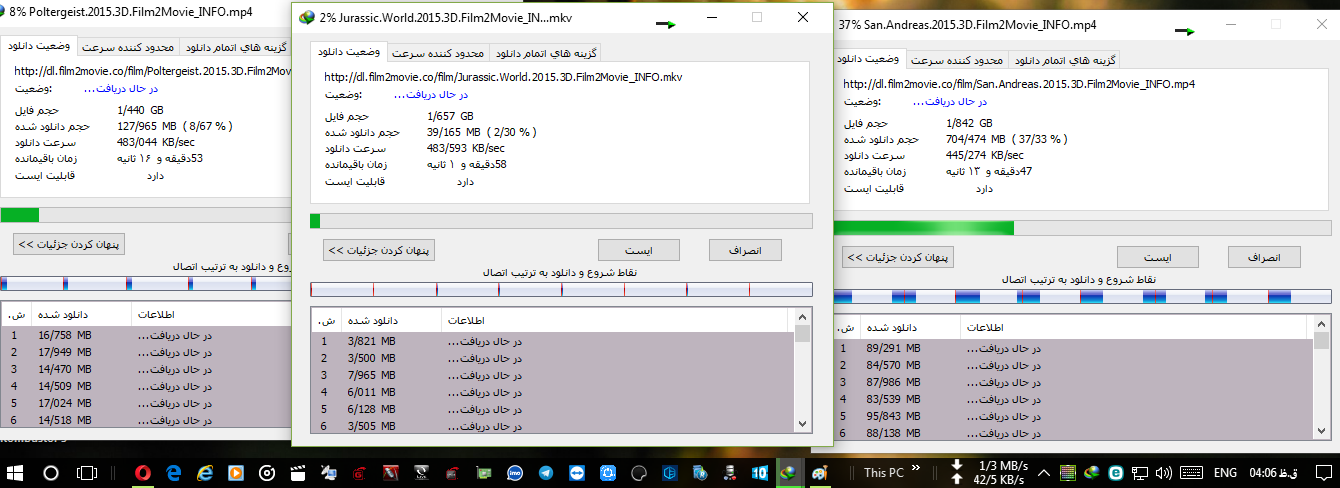Viewport: 1340px width, 488px height.
Task: Click انصراف (Cancel) in Jurassic World window
Action: point(745,250)
